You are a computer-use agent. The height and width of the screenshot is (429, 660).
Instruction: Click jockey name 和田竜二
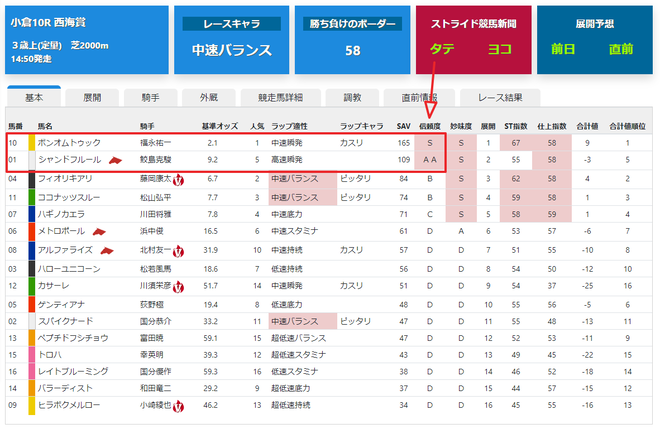click(x=155, y=388)
